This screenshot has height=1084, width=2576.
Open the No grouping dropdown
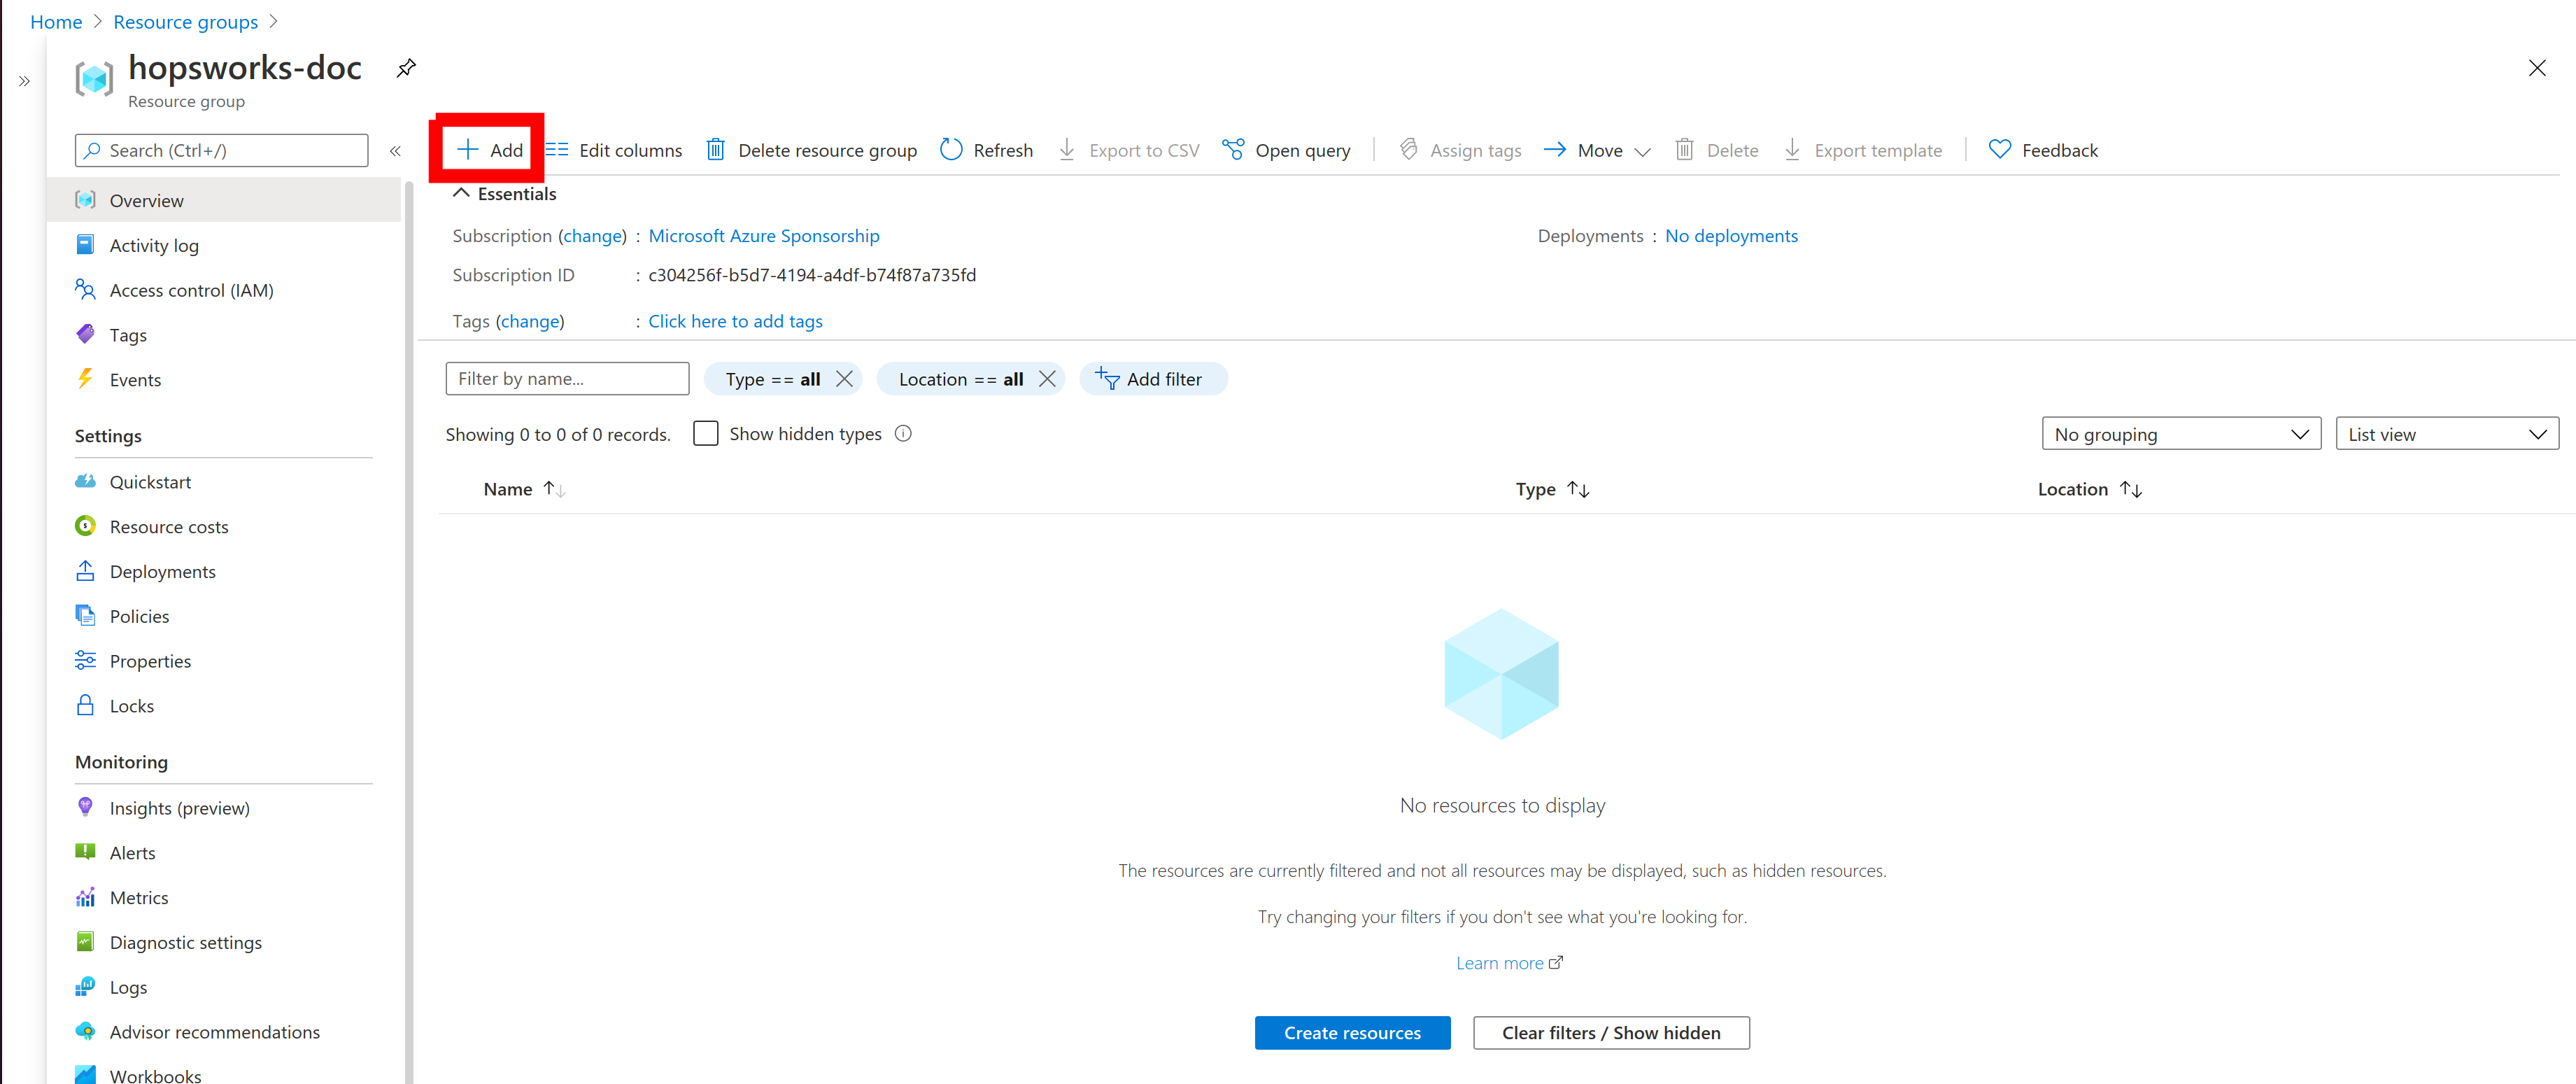tap(2180, 434)
